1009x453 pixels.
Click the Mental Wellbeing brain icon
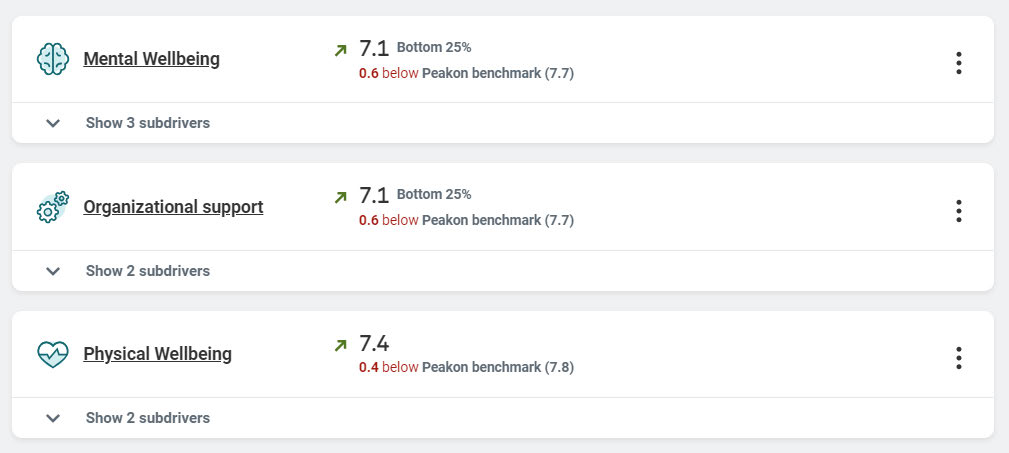[x=53, y=59]
